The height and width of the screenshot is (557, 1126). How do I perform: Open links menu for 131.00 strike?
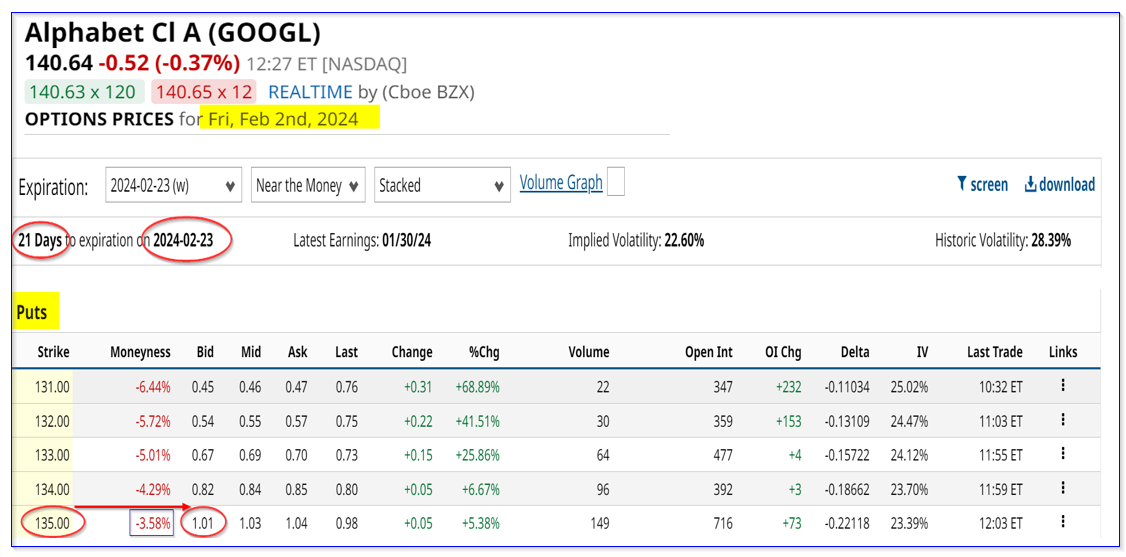[1063, 386]
